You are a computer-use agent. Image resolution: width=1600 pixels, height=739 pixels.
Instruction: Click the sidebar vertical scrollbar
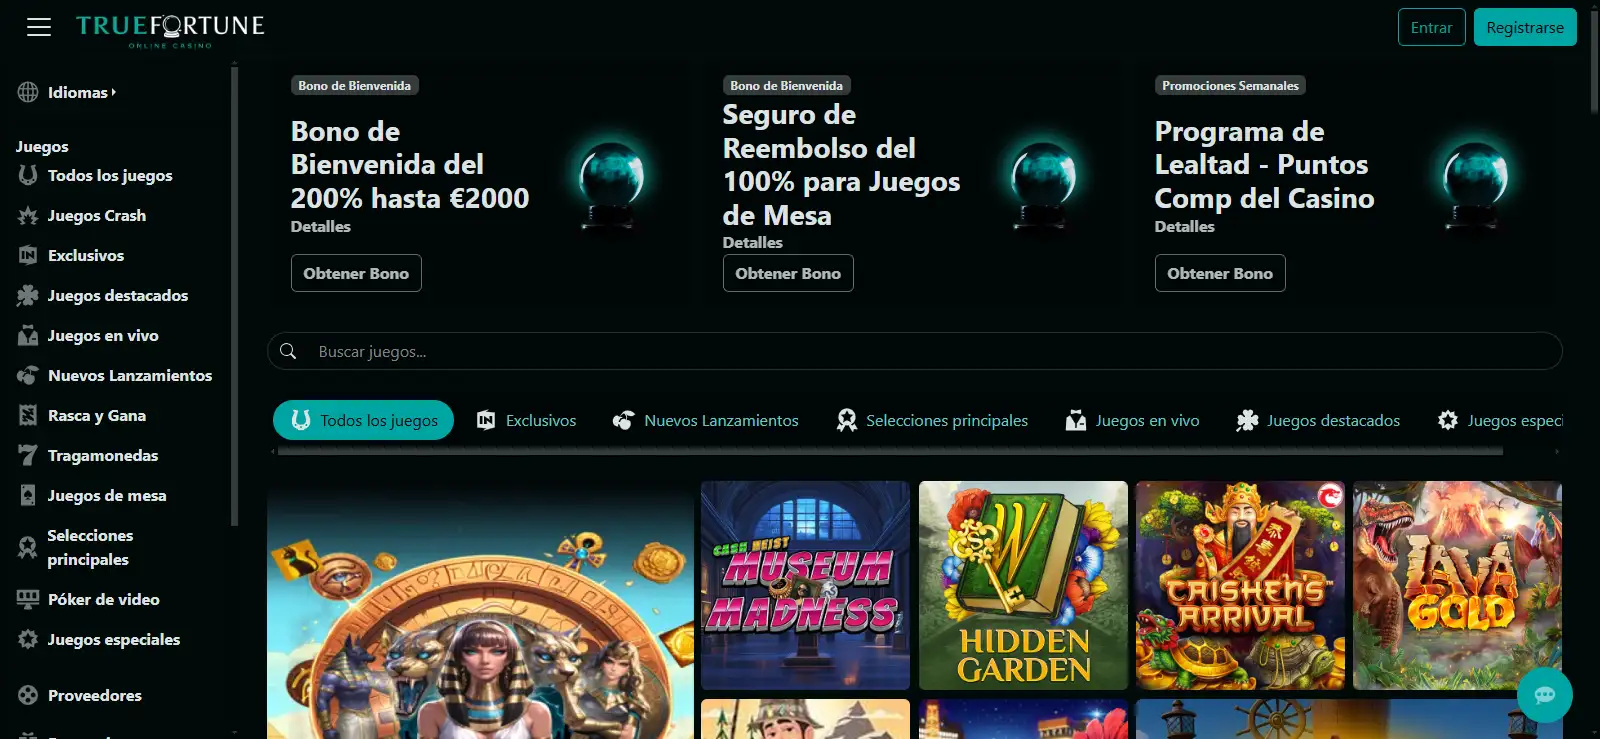pos(234,295)
